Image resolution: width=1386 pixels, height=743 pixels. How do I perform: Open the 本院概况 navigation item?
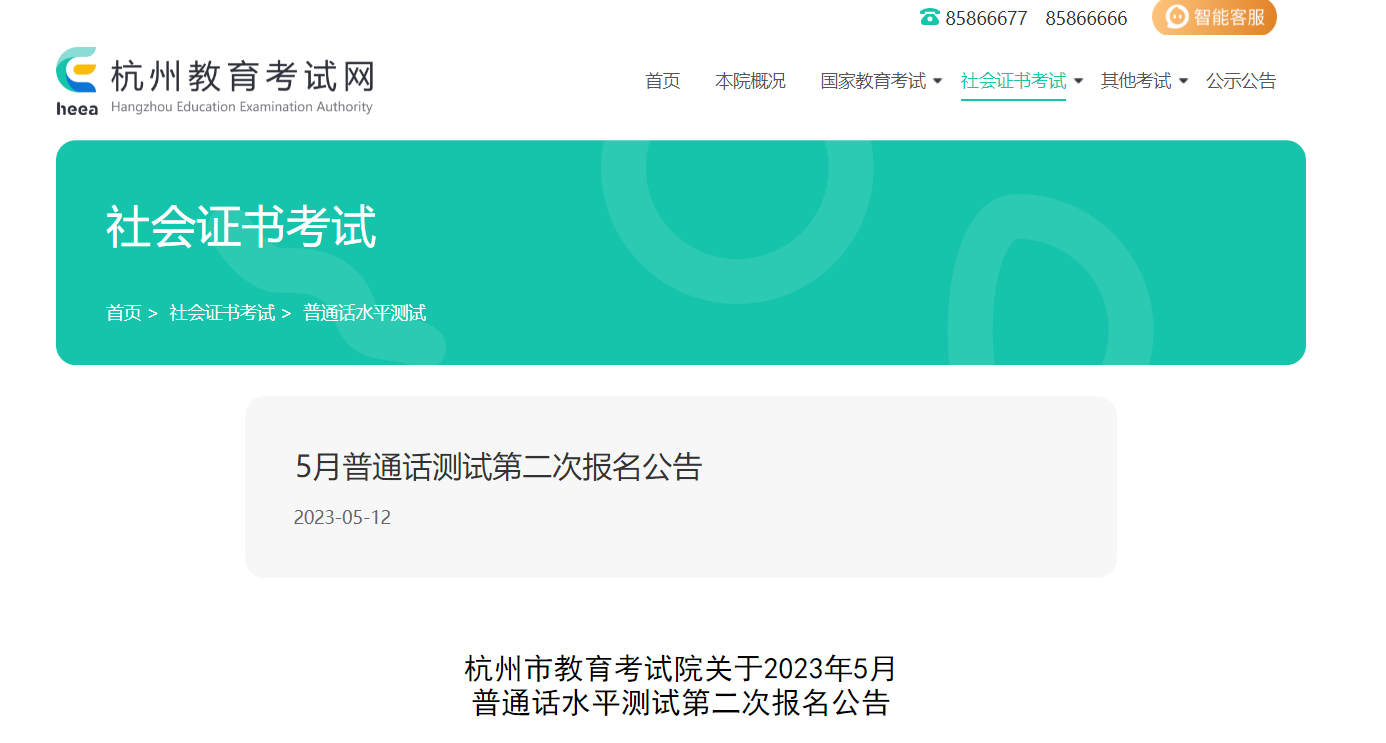(x=750, y=81)
